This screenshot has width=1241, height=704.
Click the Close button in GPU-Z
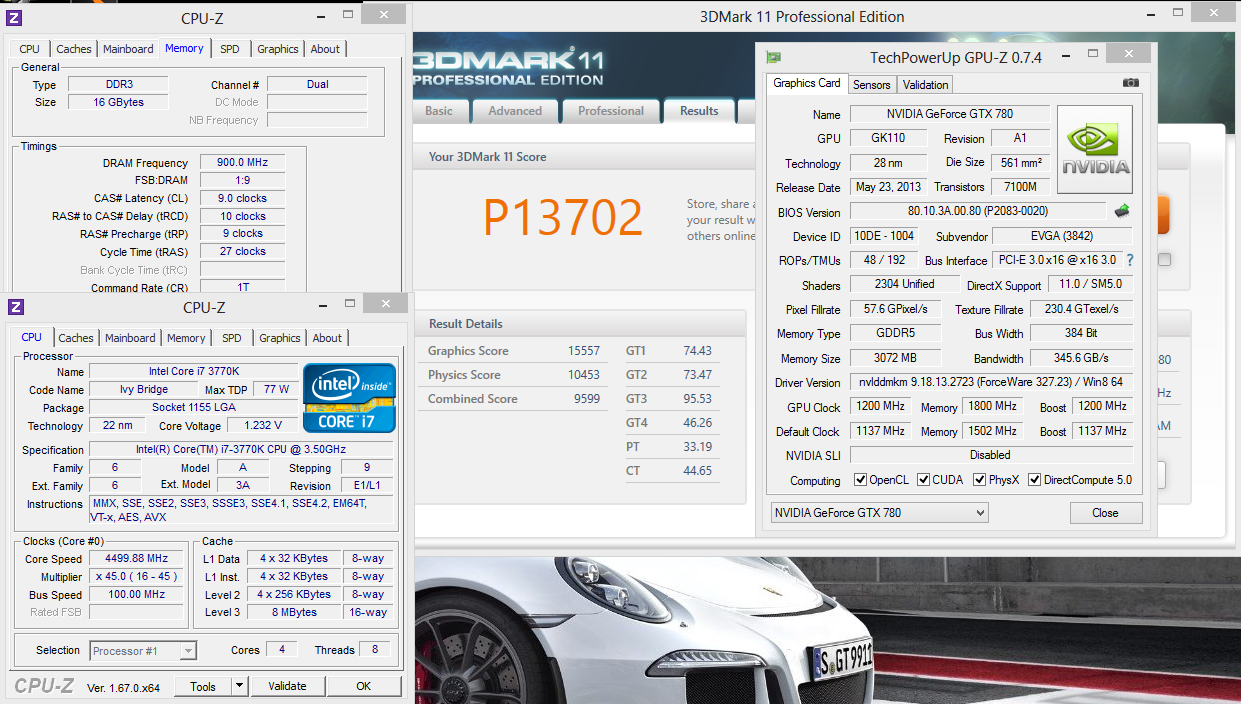point(1105,513)
